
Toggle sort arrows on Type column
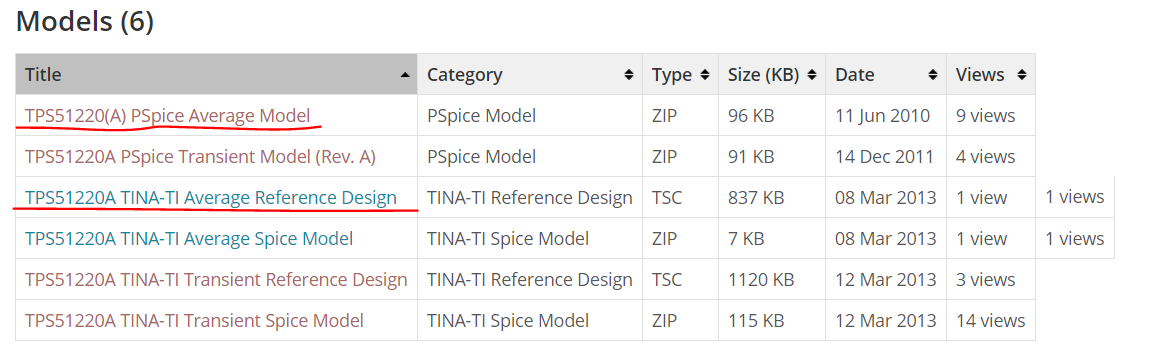pyautogui.click(x=704, y=74)
